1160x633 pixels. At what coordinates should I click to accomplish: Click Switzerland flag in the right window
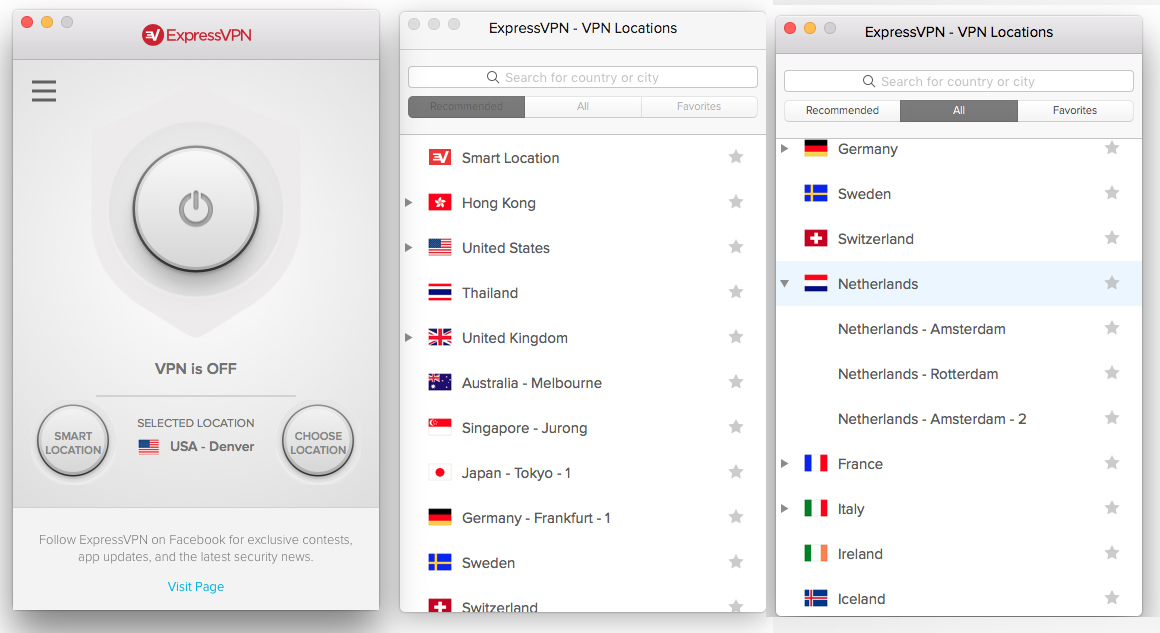[x=815, y=239]
